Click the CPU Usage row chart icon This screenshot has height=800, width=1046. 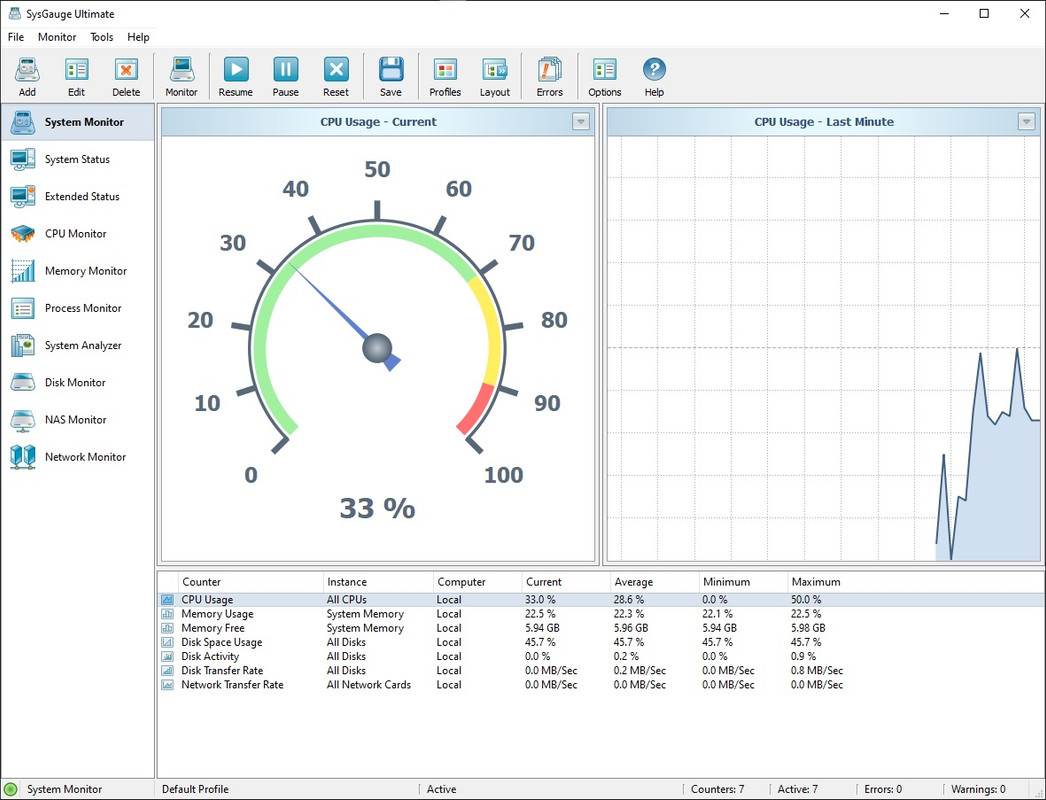[x=167, y=600]
